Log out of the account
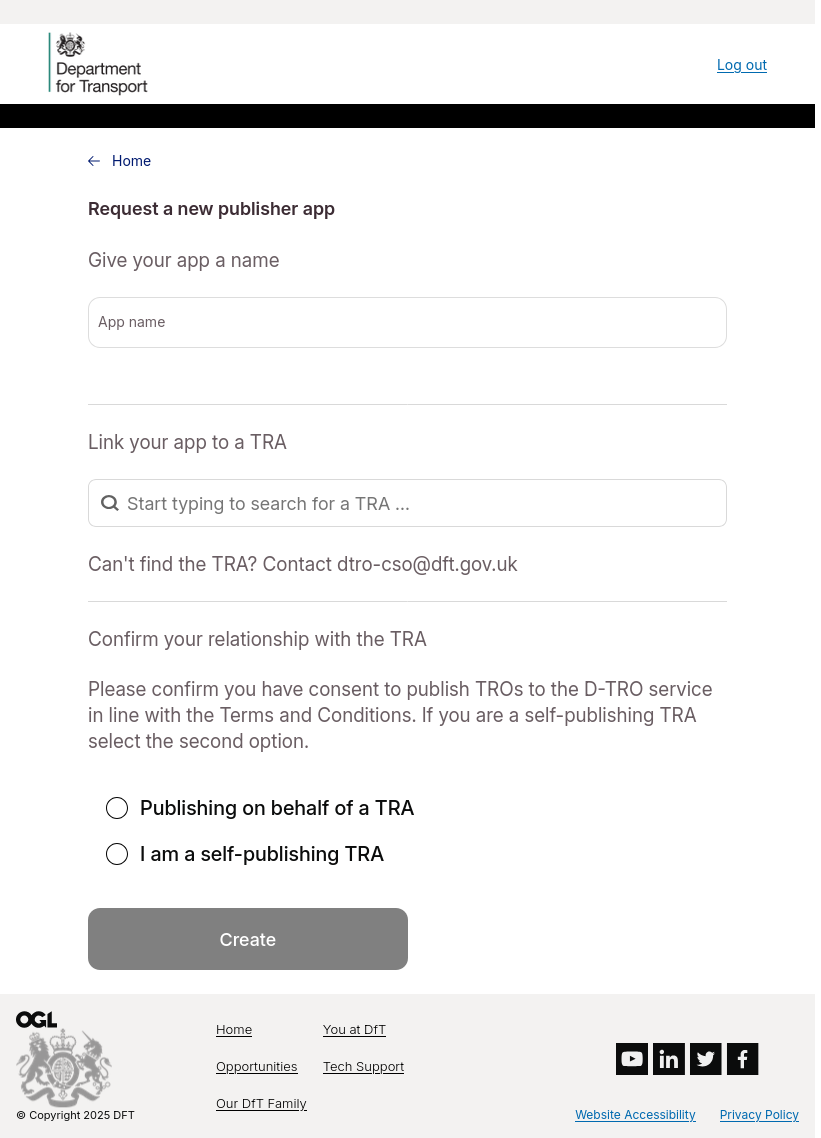821x1138 pixels. click(742, 65)
